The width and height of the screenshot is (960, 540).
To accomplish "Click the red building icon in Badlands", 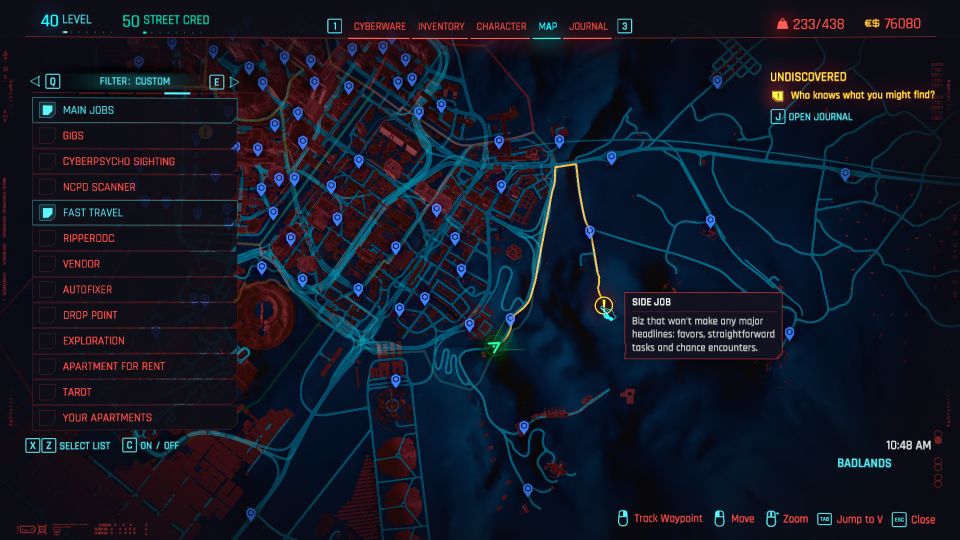I will pos(628,396).
